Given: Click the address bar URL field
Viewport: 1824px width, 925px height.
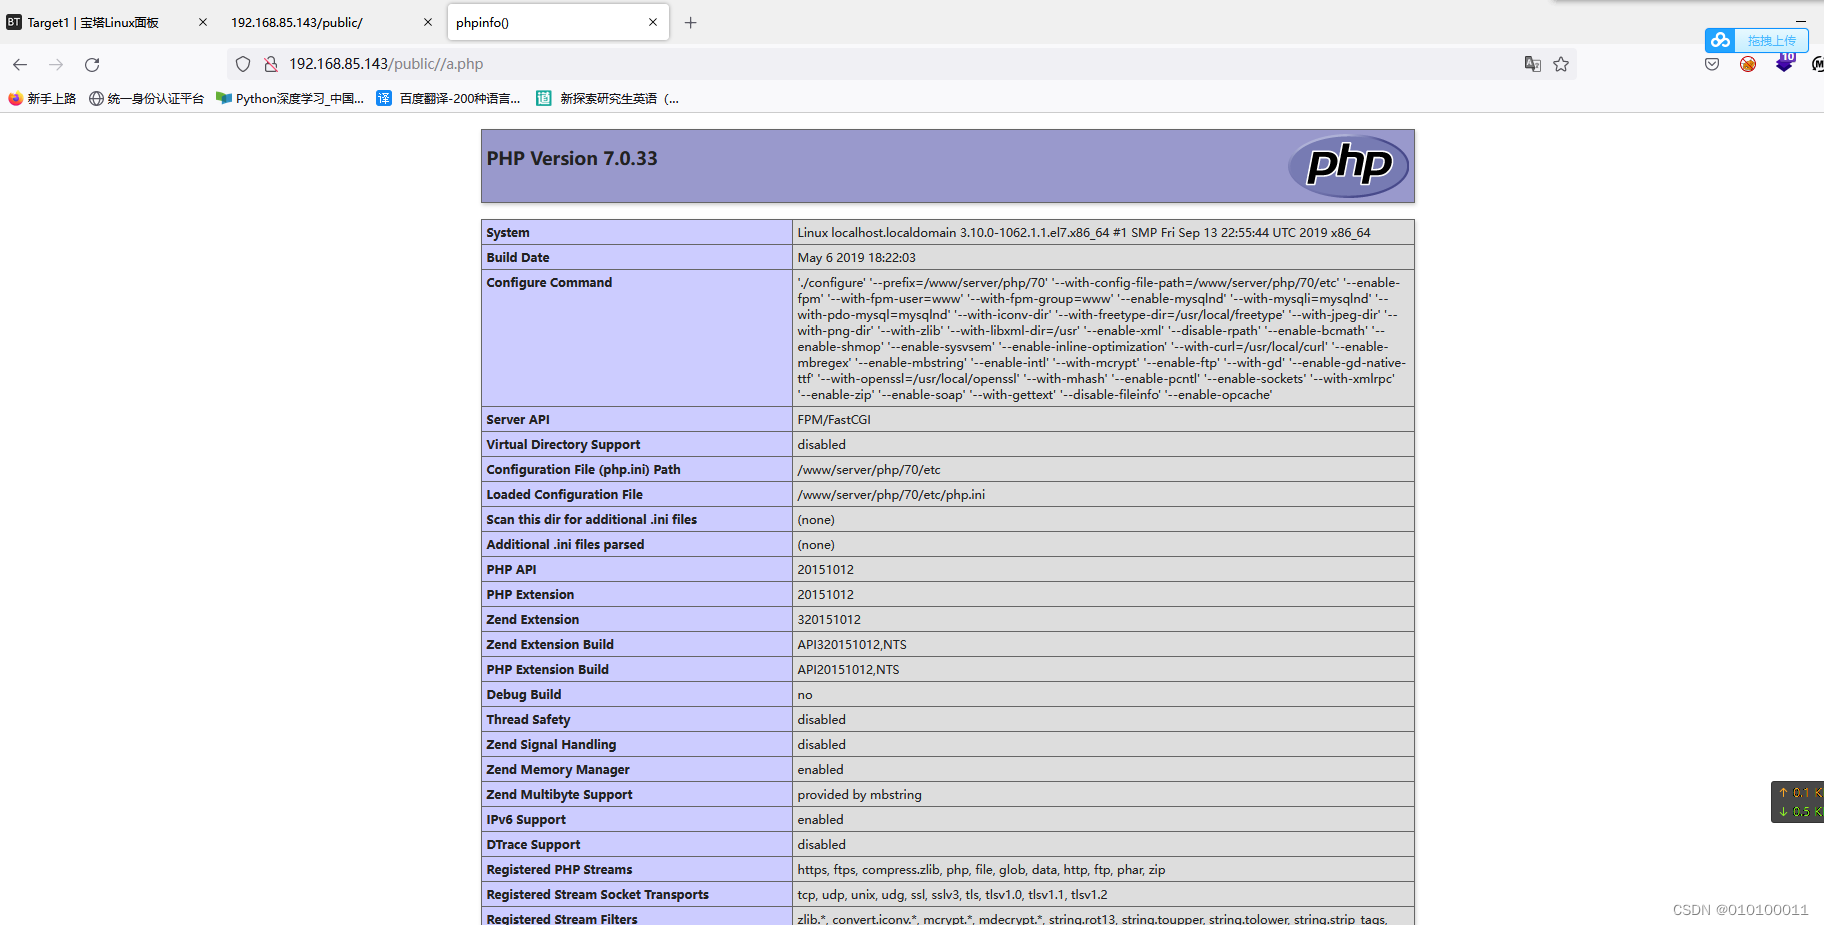Looking at the screenshot, I should click(900, 64).
